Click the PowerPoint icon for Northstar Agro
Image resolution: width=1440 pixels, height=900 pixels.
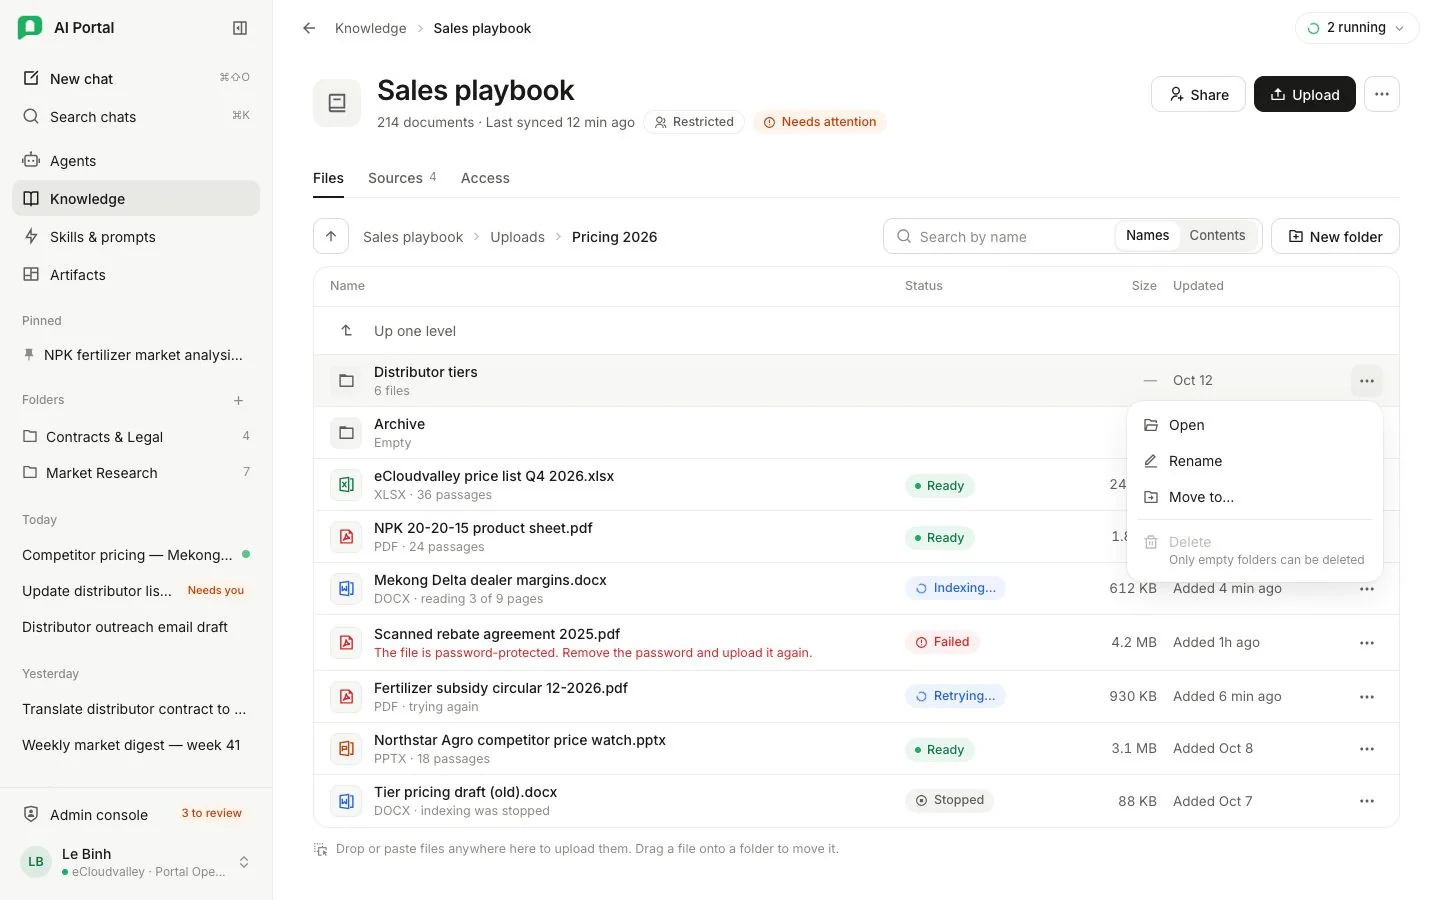(x=346, y=749)
